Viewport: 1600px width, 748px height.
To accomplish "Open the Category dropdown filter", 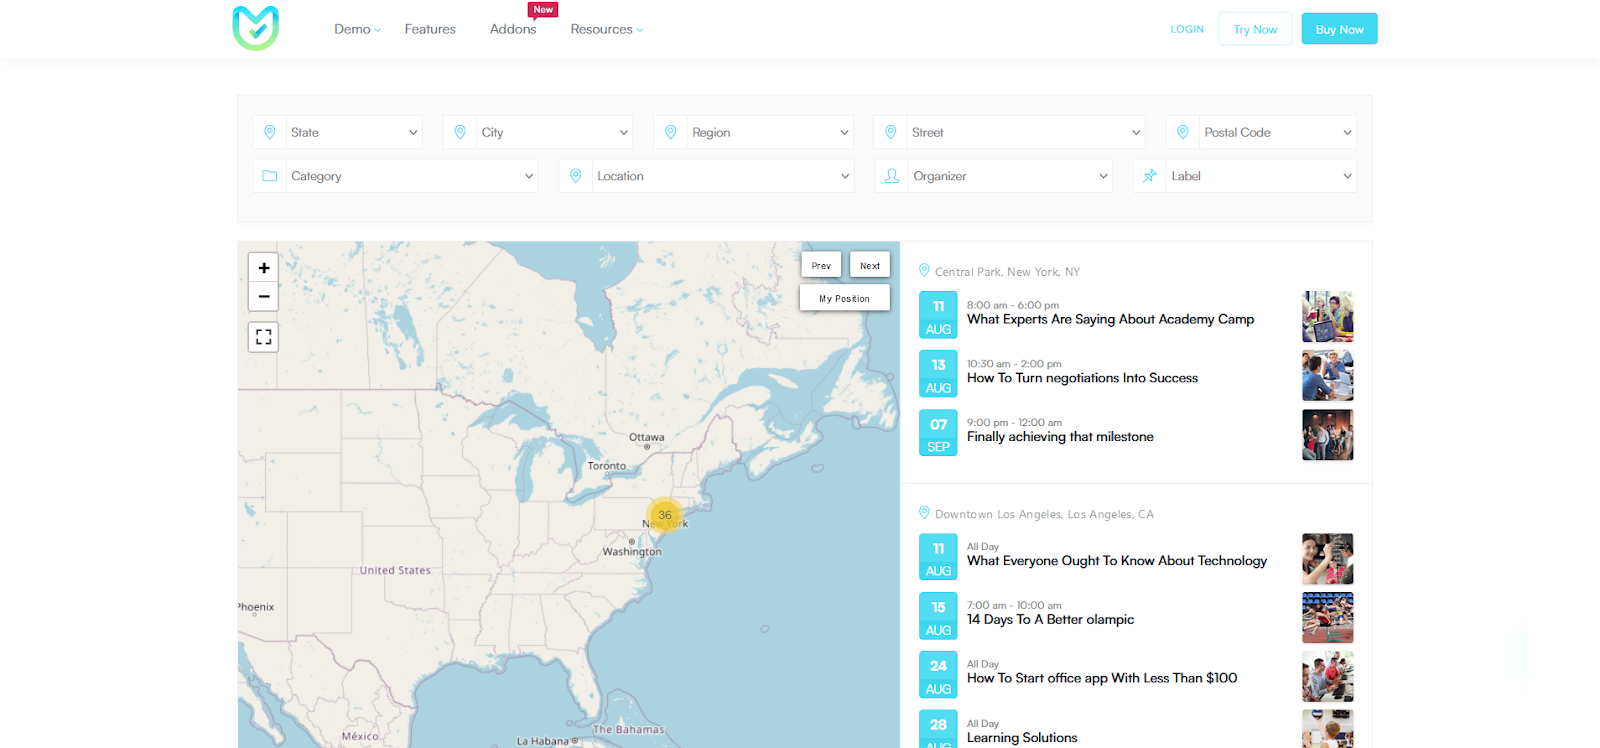I will (412, 176).
